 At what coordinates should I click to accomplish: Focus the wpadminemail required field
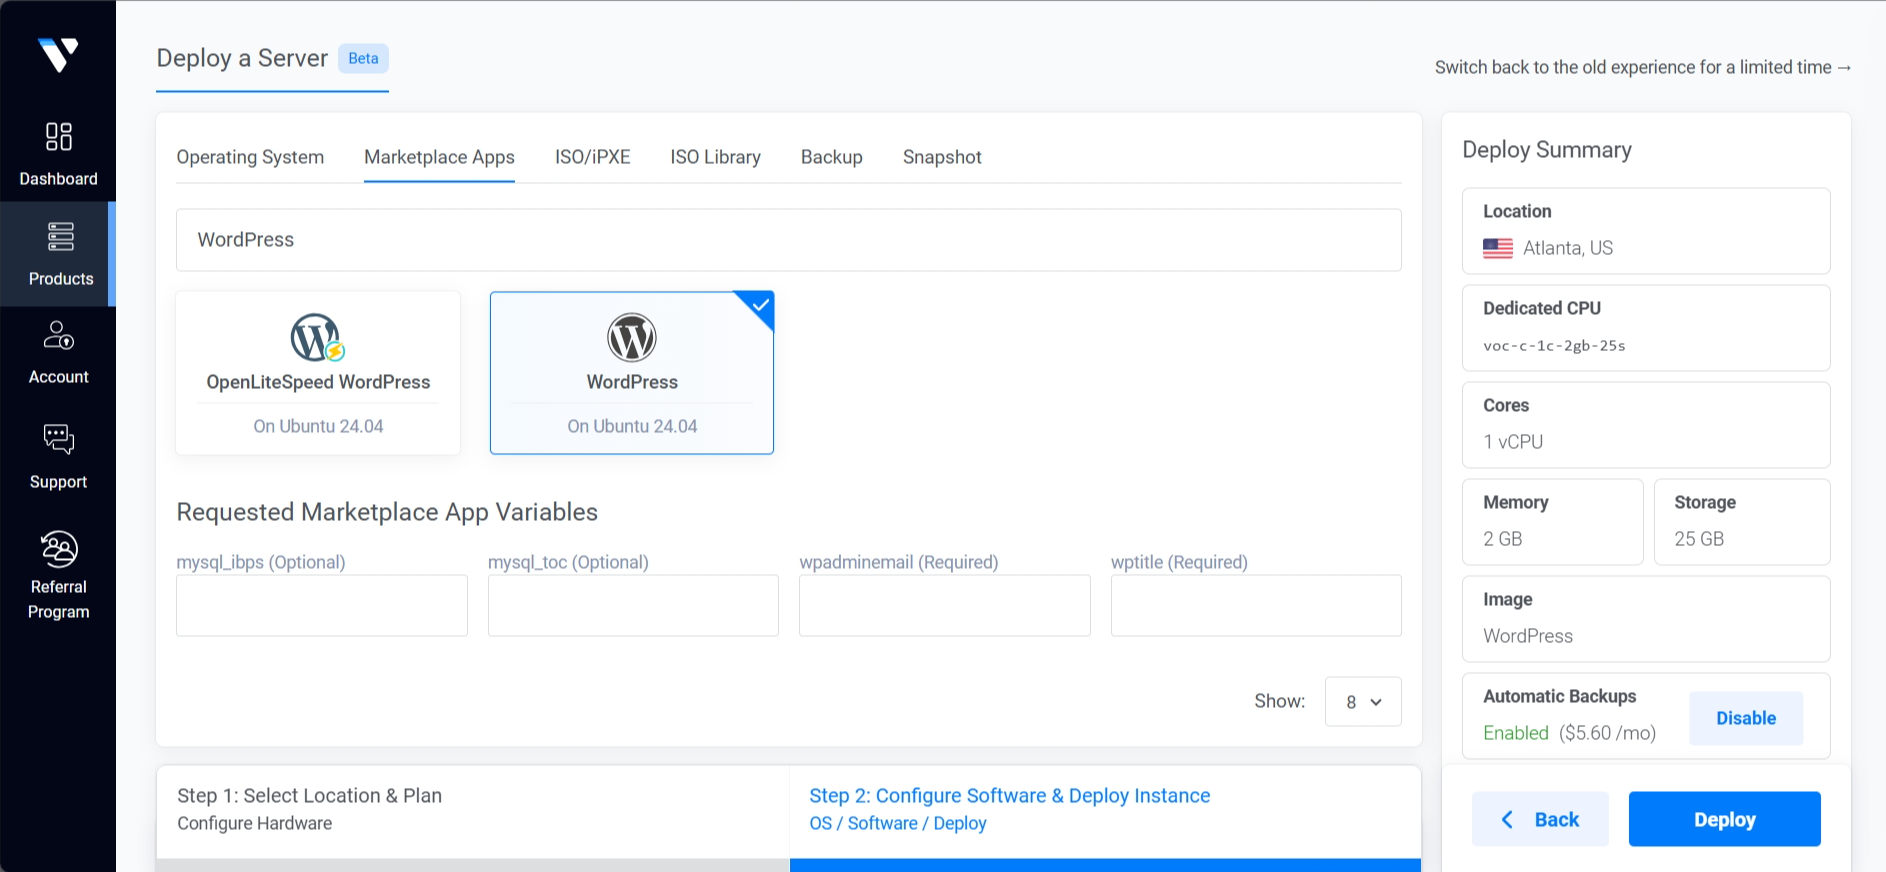tap(945, 605)
